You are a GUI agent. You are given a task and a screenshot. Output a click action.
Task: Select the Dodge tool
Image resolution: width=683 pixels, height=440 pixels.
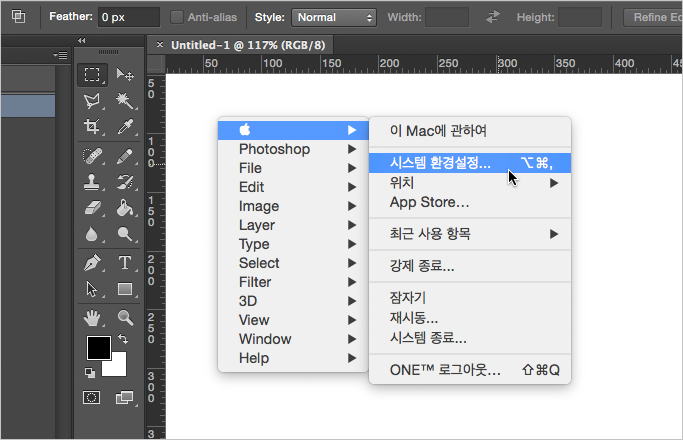125,234
